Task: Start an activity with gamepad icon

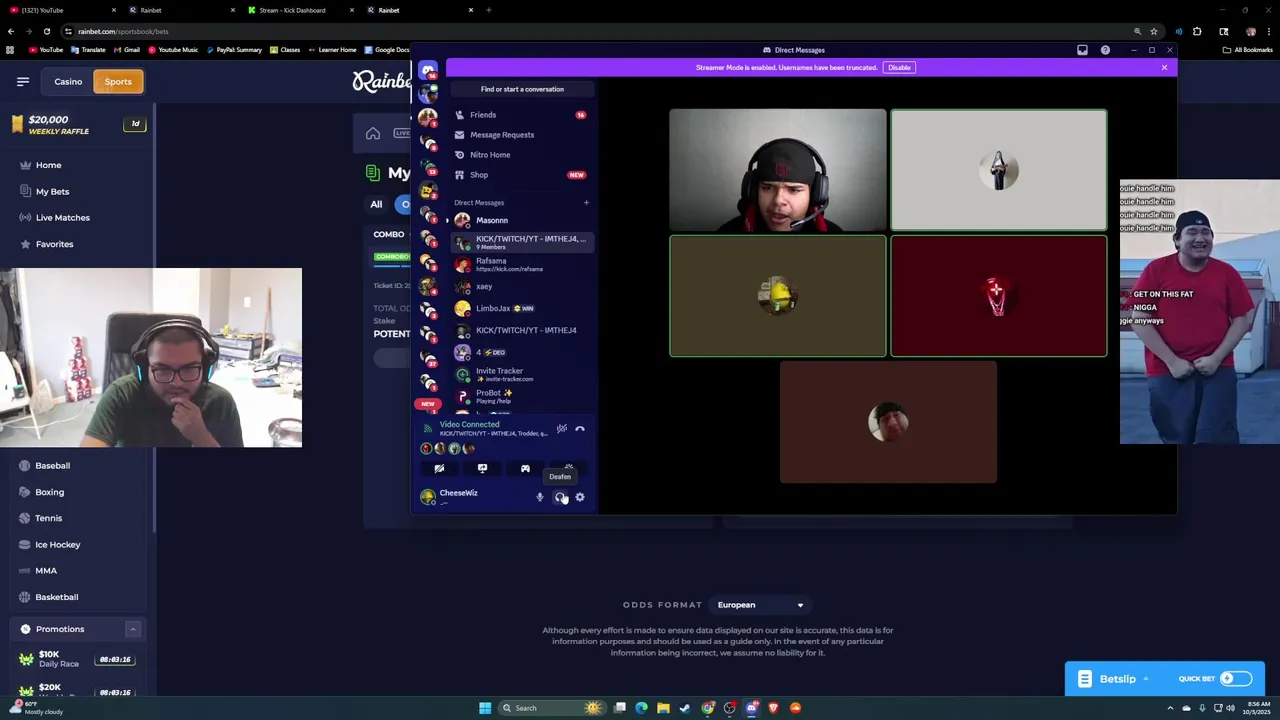Action: (525, 468)
